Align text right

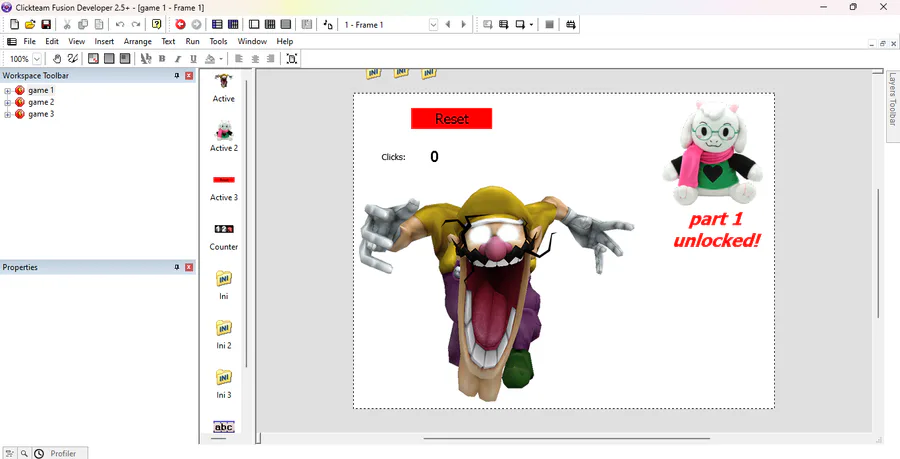tap(270, 59)
